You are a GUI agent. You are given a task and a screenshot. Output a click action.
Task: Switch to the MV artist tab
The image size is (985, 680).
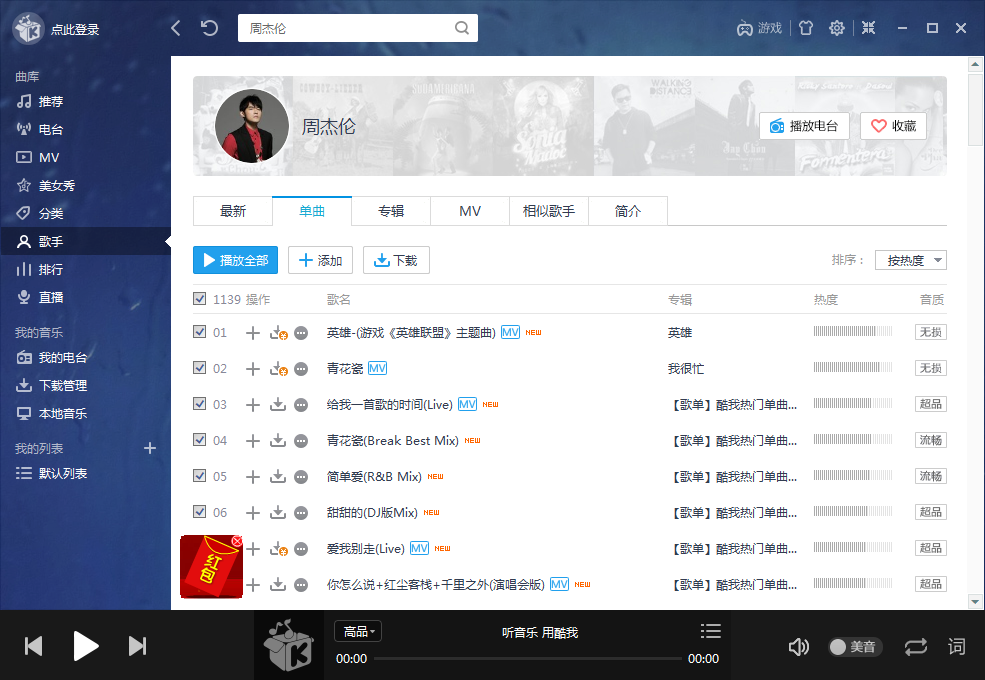(470, 211)
